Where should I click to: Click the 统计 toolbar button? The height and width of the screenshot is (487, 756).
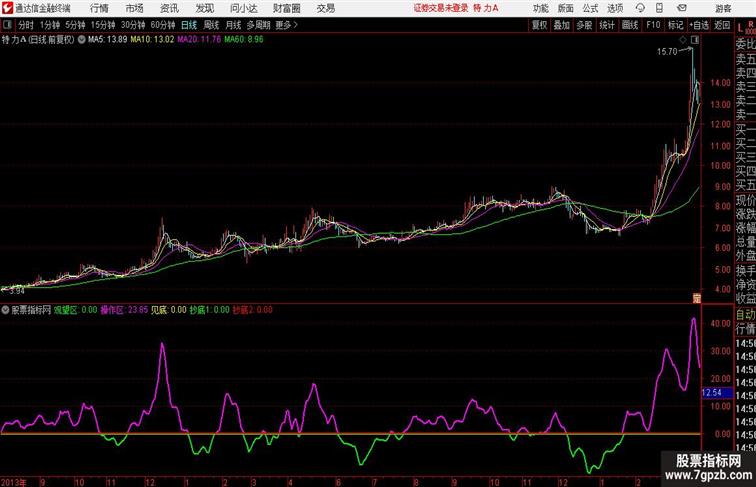click(x=607, y=25)
